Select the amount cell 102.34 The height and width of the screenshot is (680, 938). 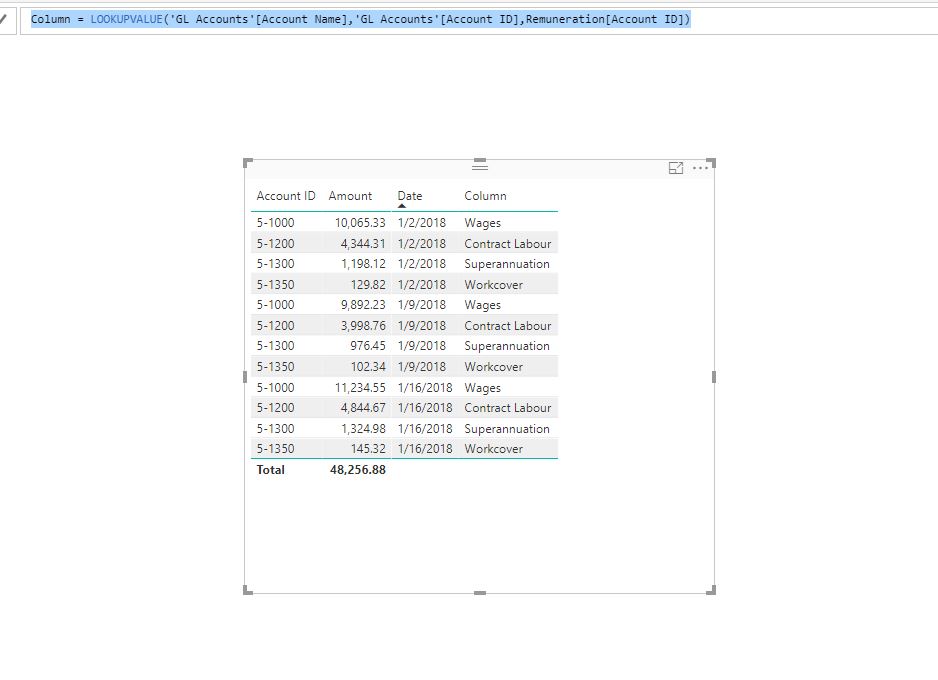tap(368, 367)
